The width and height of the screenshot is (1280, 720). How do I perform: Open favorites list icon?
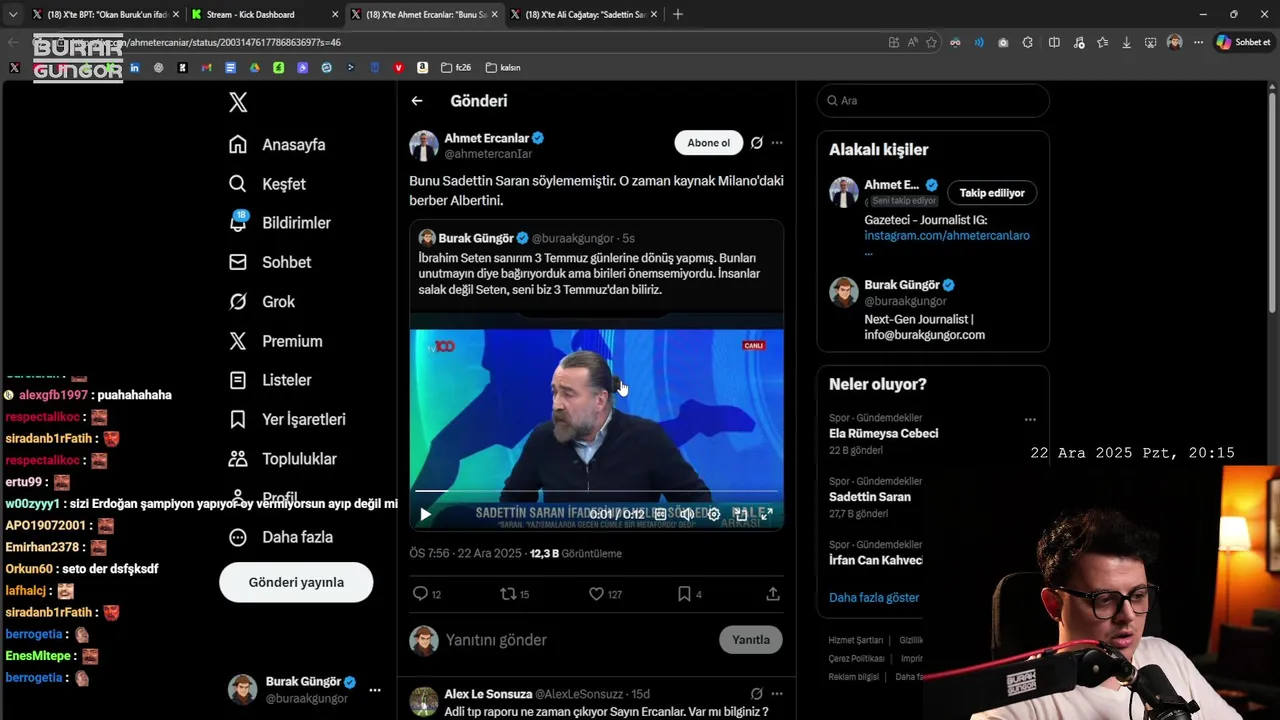[x=1102, y=43]
